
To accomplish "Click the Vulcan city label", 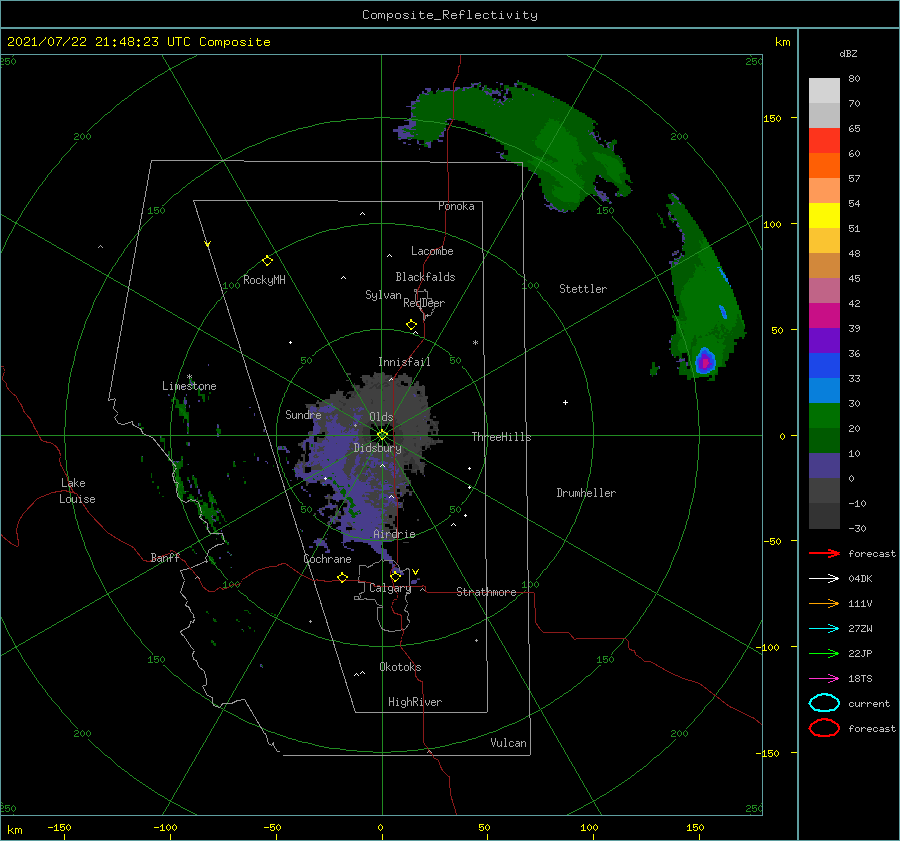I will [x=509, y=743].
